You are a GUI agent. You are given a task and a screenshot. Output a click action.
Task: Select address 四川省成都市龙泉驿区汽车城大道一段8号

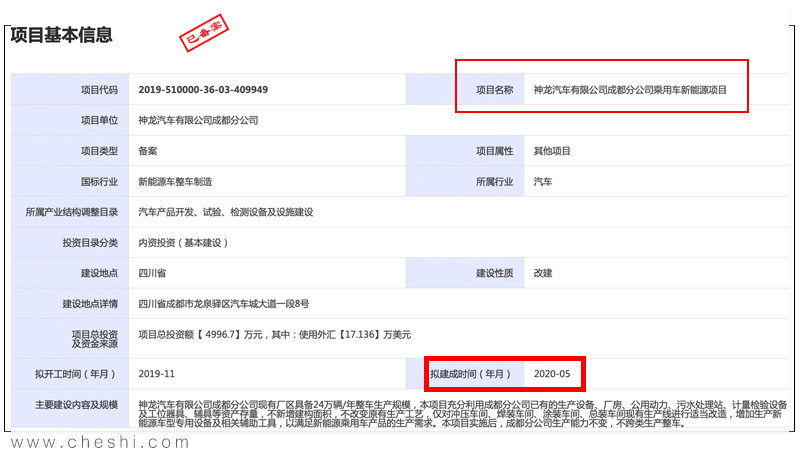click(223, 304)
